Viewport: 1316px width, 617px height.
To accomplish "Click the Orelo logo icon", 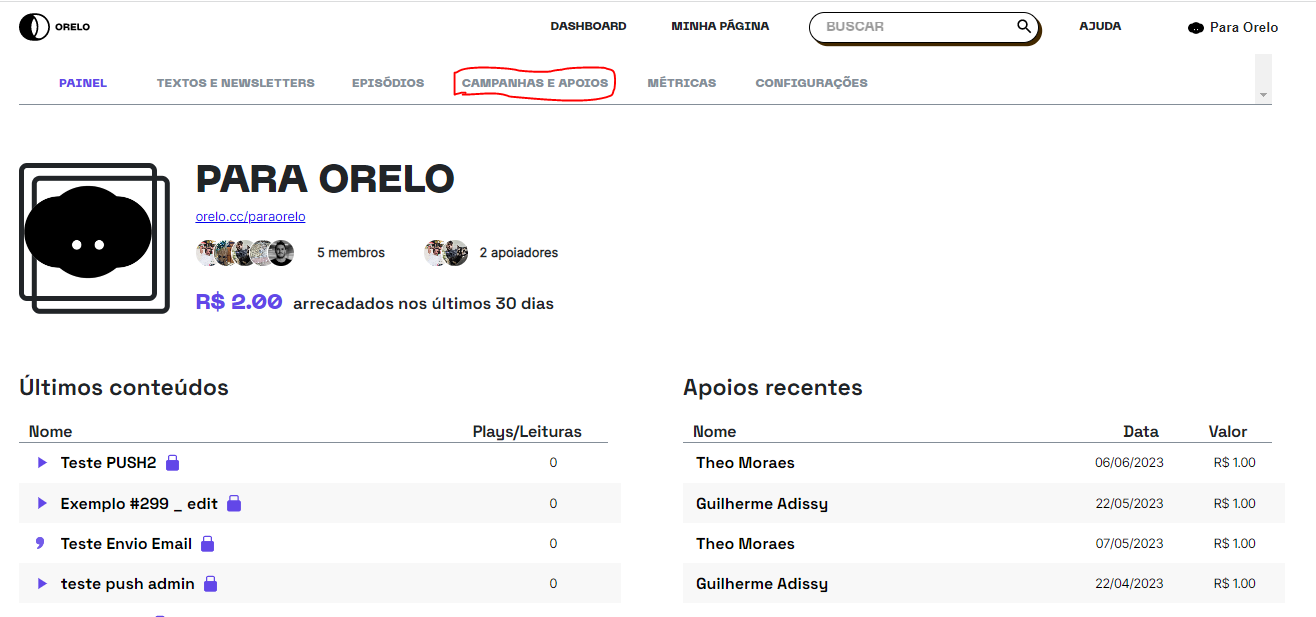I will click(34, 27).
